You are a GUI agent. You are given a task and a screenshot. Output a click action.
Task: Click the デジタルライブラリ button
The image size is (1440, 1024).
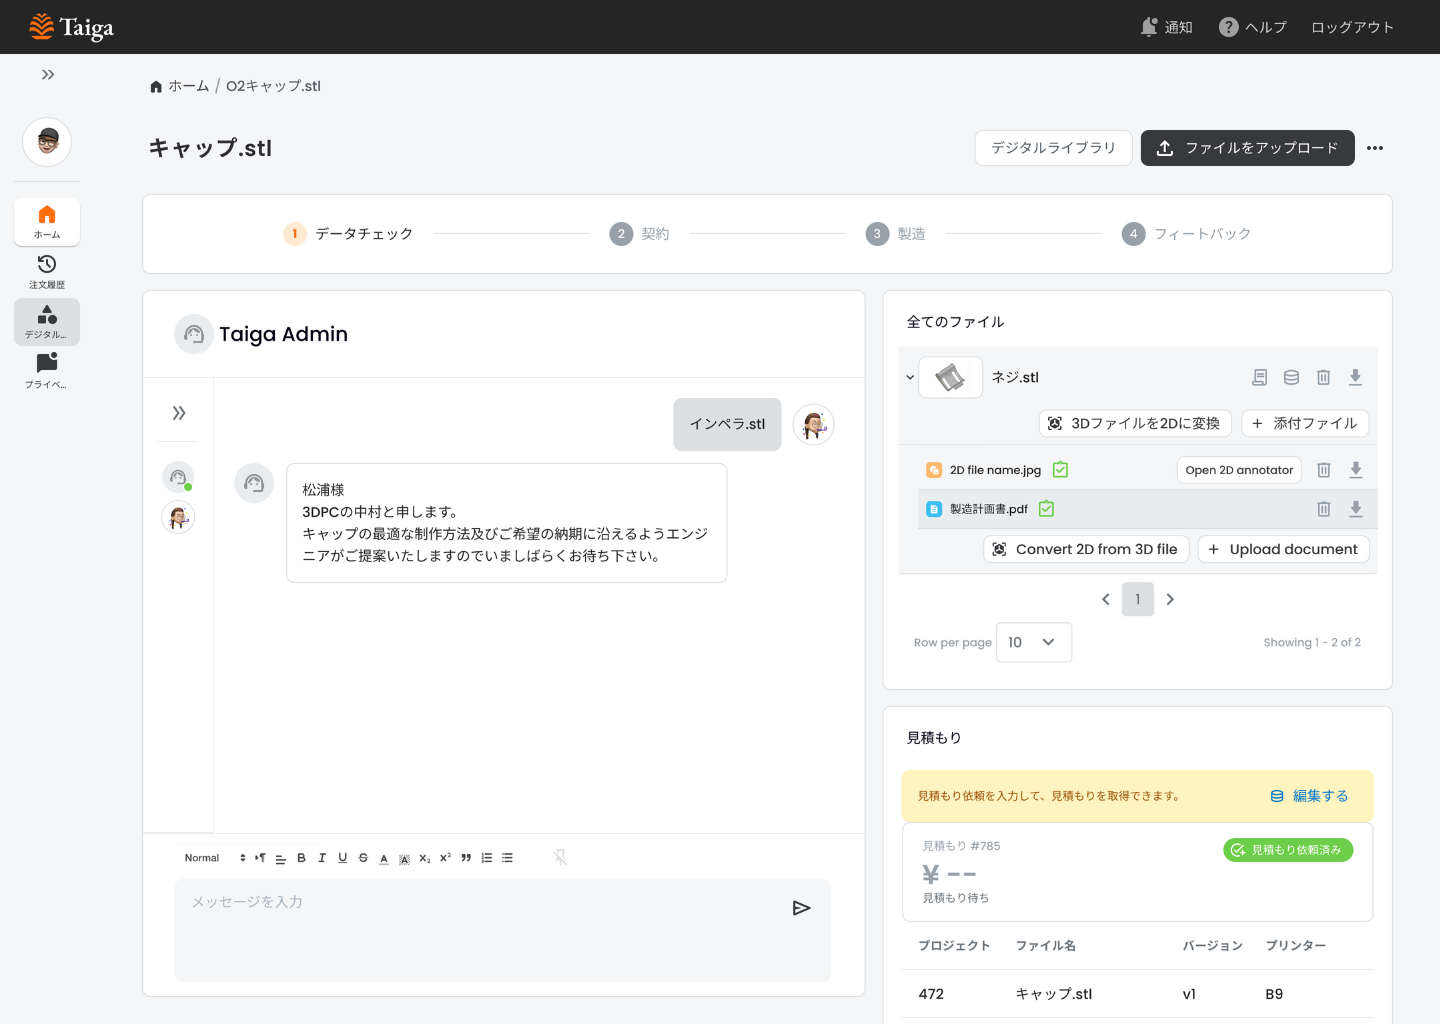click(x=1053, y=148)
